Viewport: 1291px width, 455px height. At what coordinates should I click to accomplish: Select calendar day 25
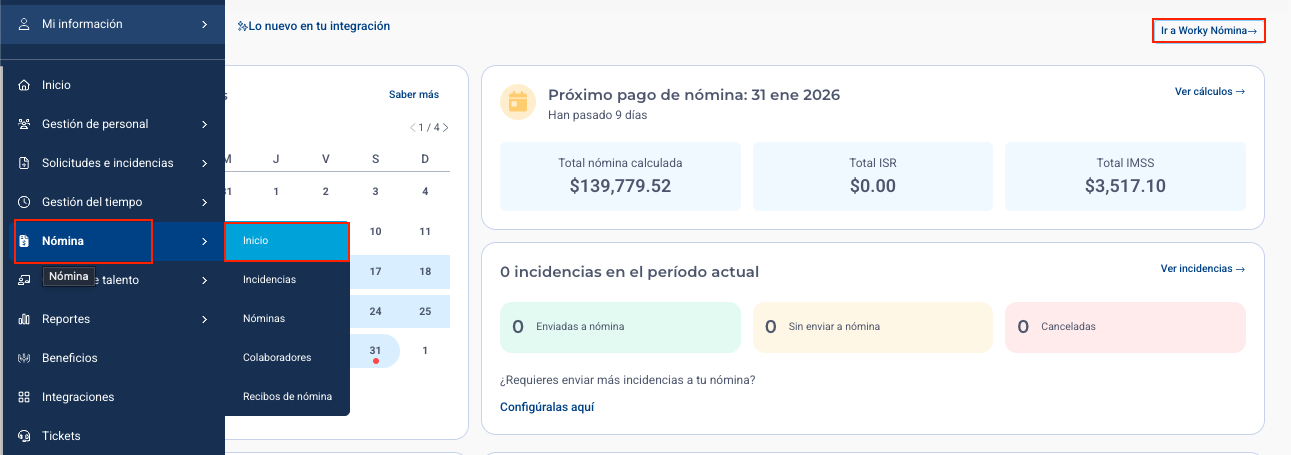425,311
